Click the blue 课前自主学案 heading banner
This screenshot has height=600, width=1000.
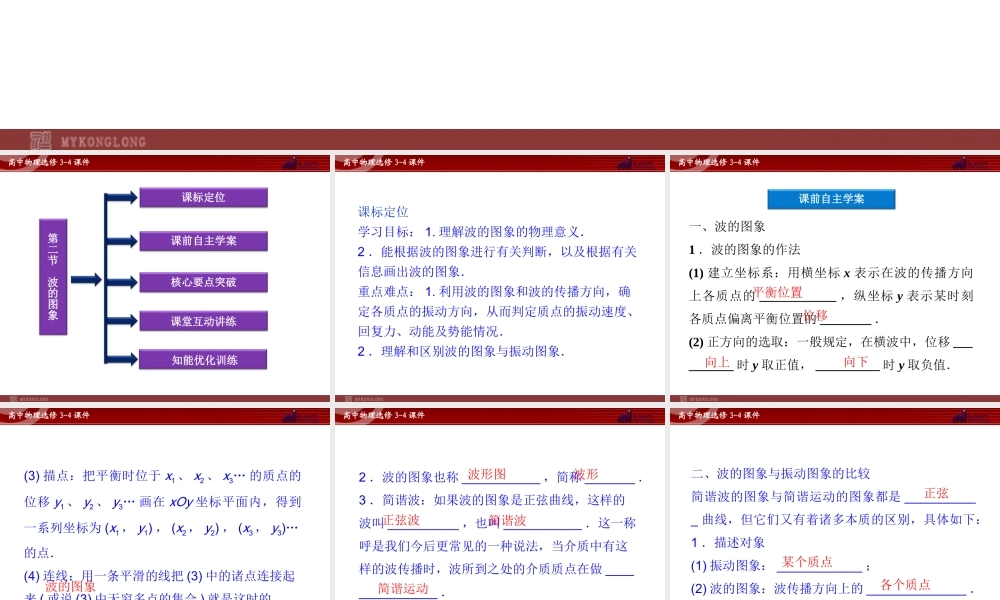pyautogui.click(x=831, y=199)
